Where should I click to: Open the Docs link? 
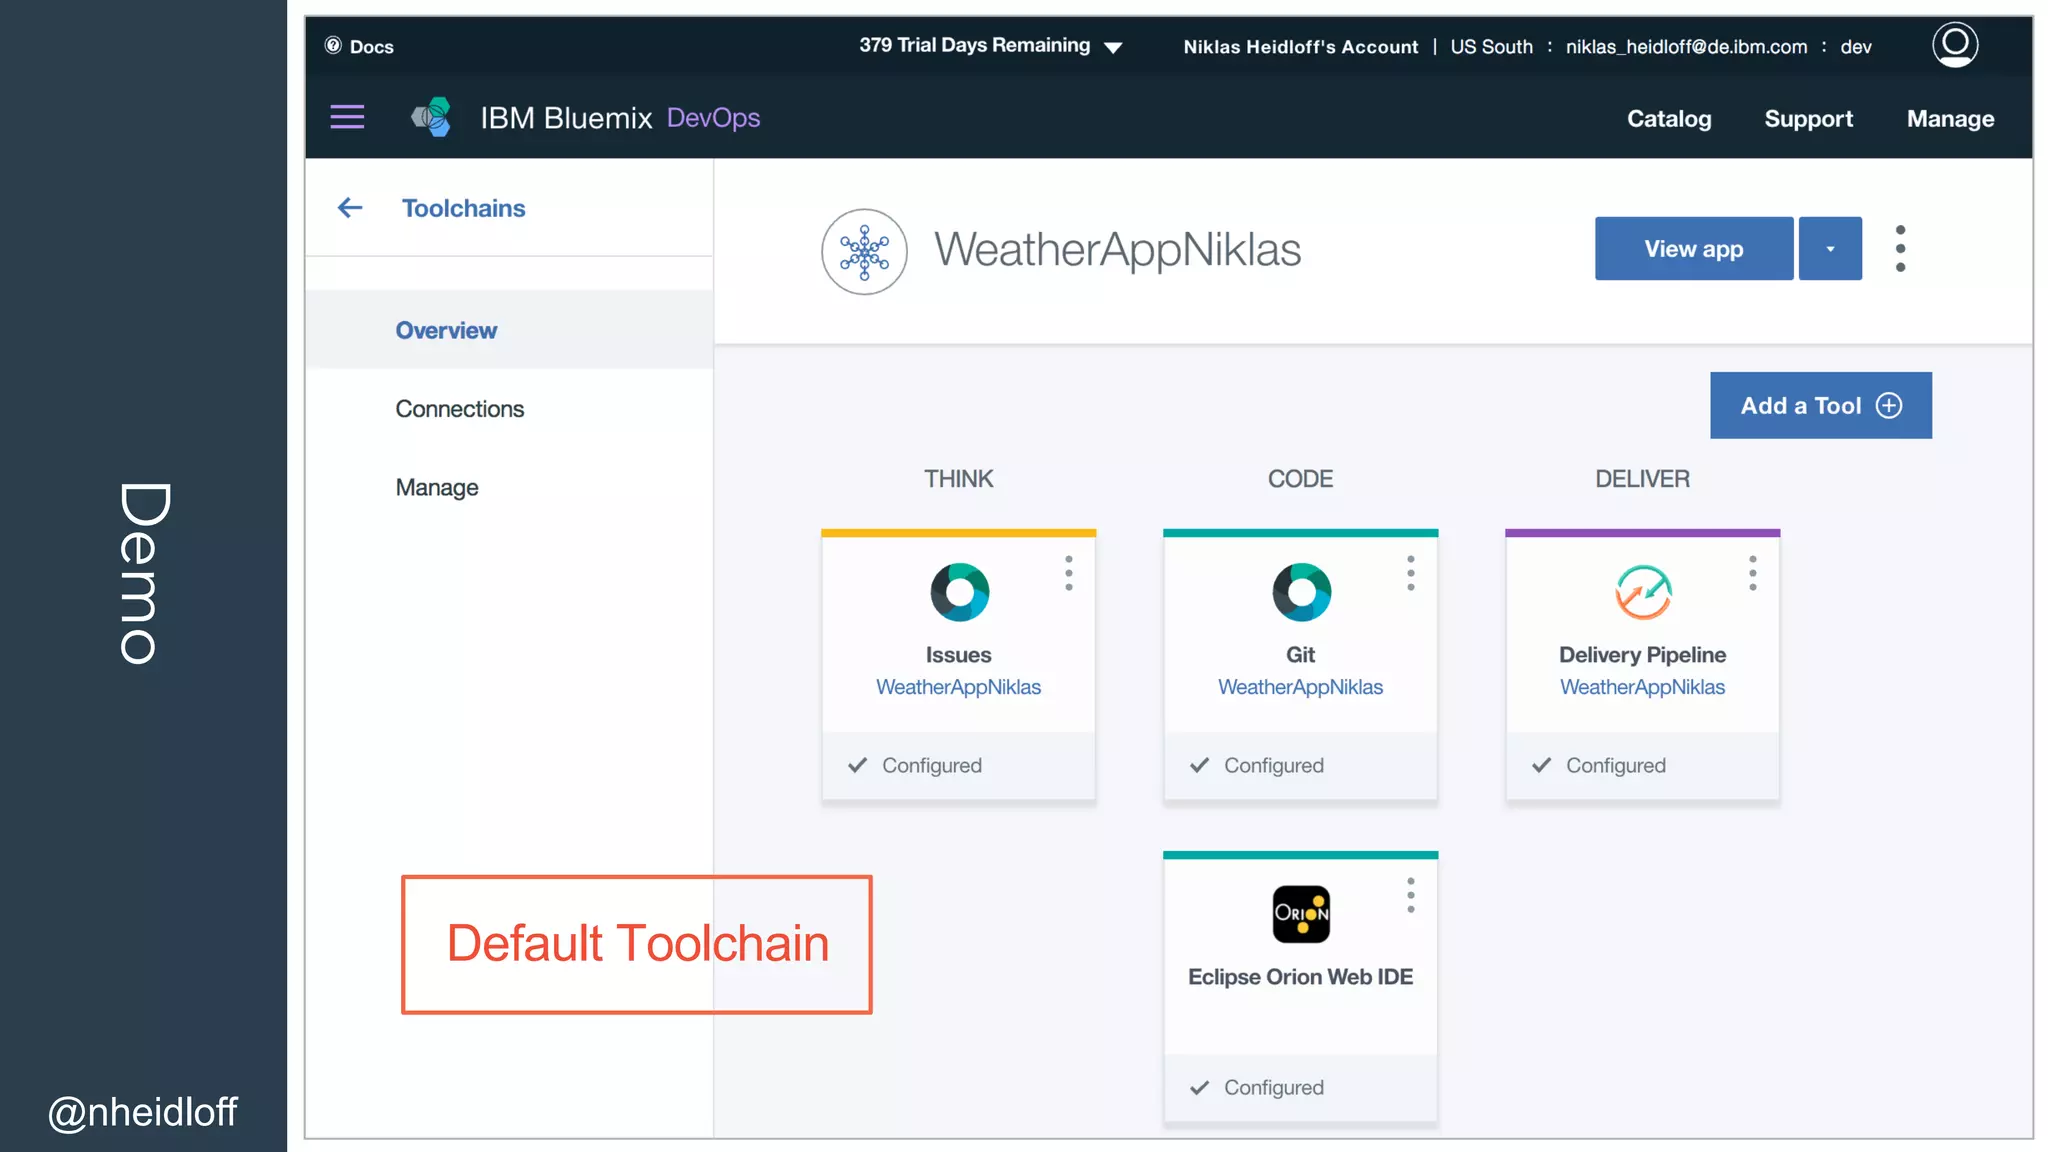click(x=371, y=46)
